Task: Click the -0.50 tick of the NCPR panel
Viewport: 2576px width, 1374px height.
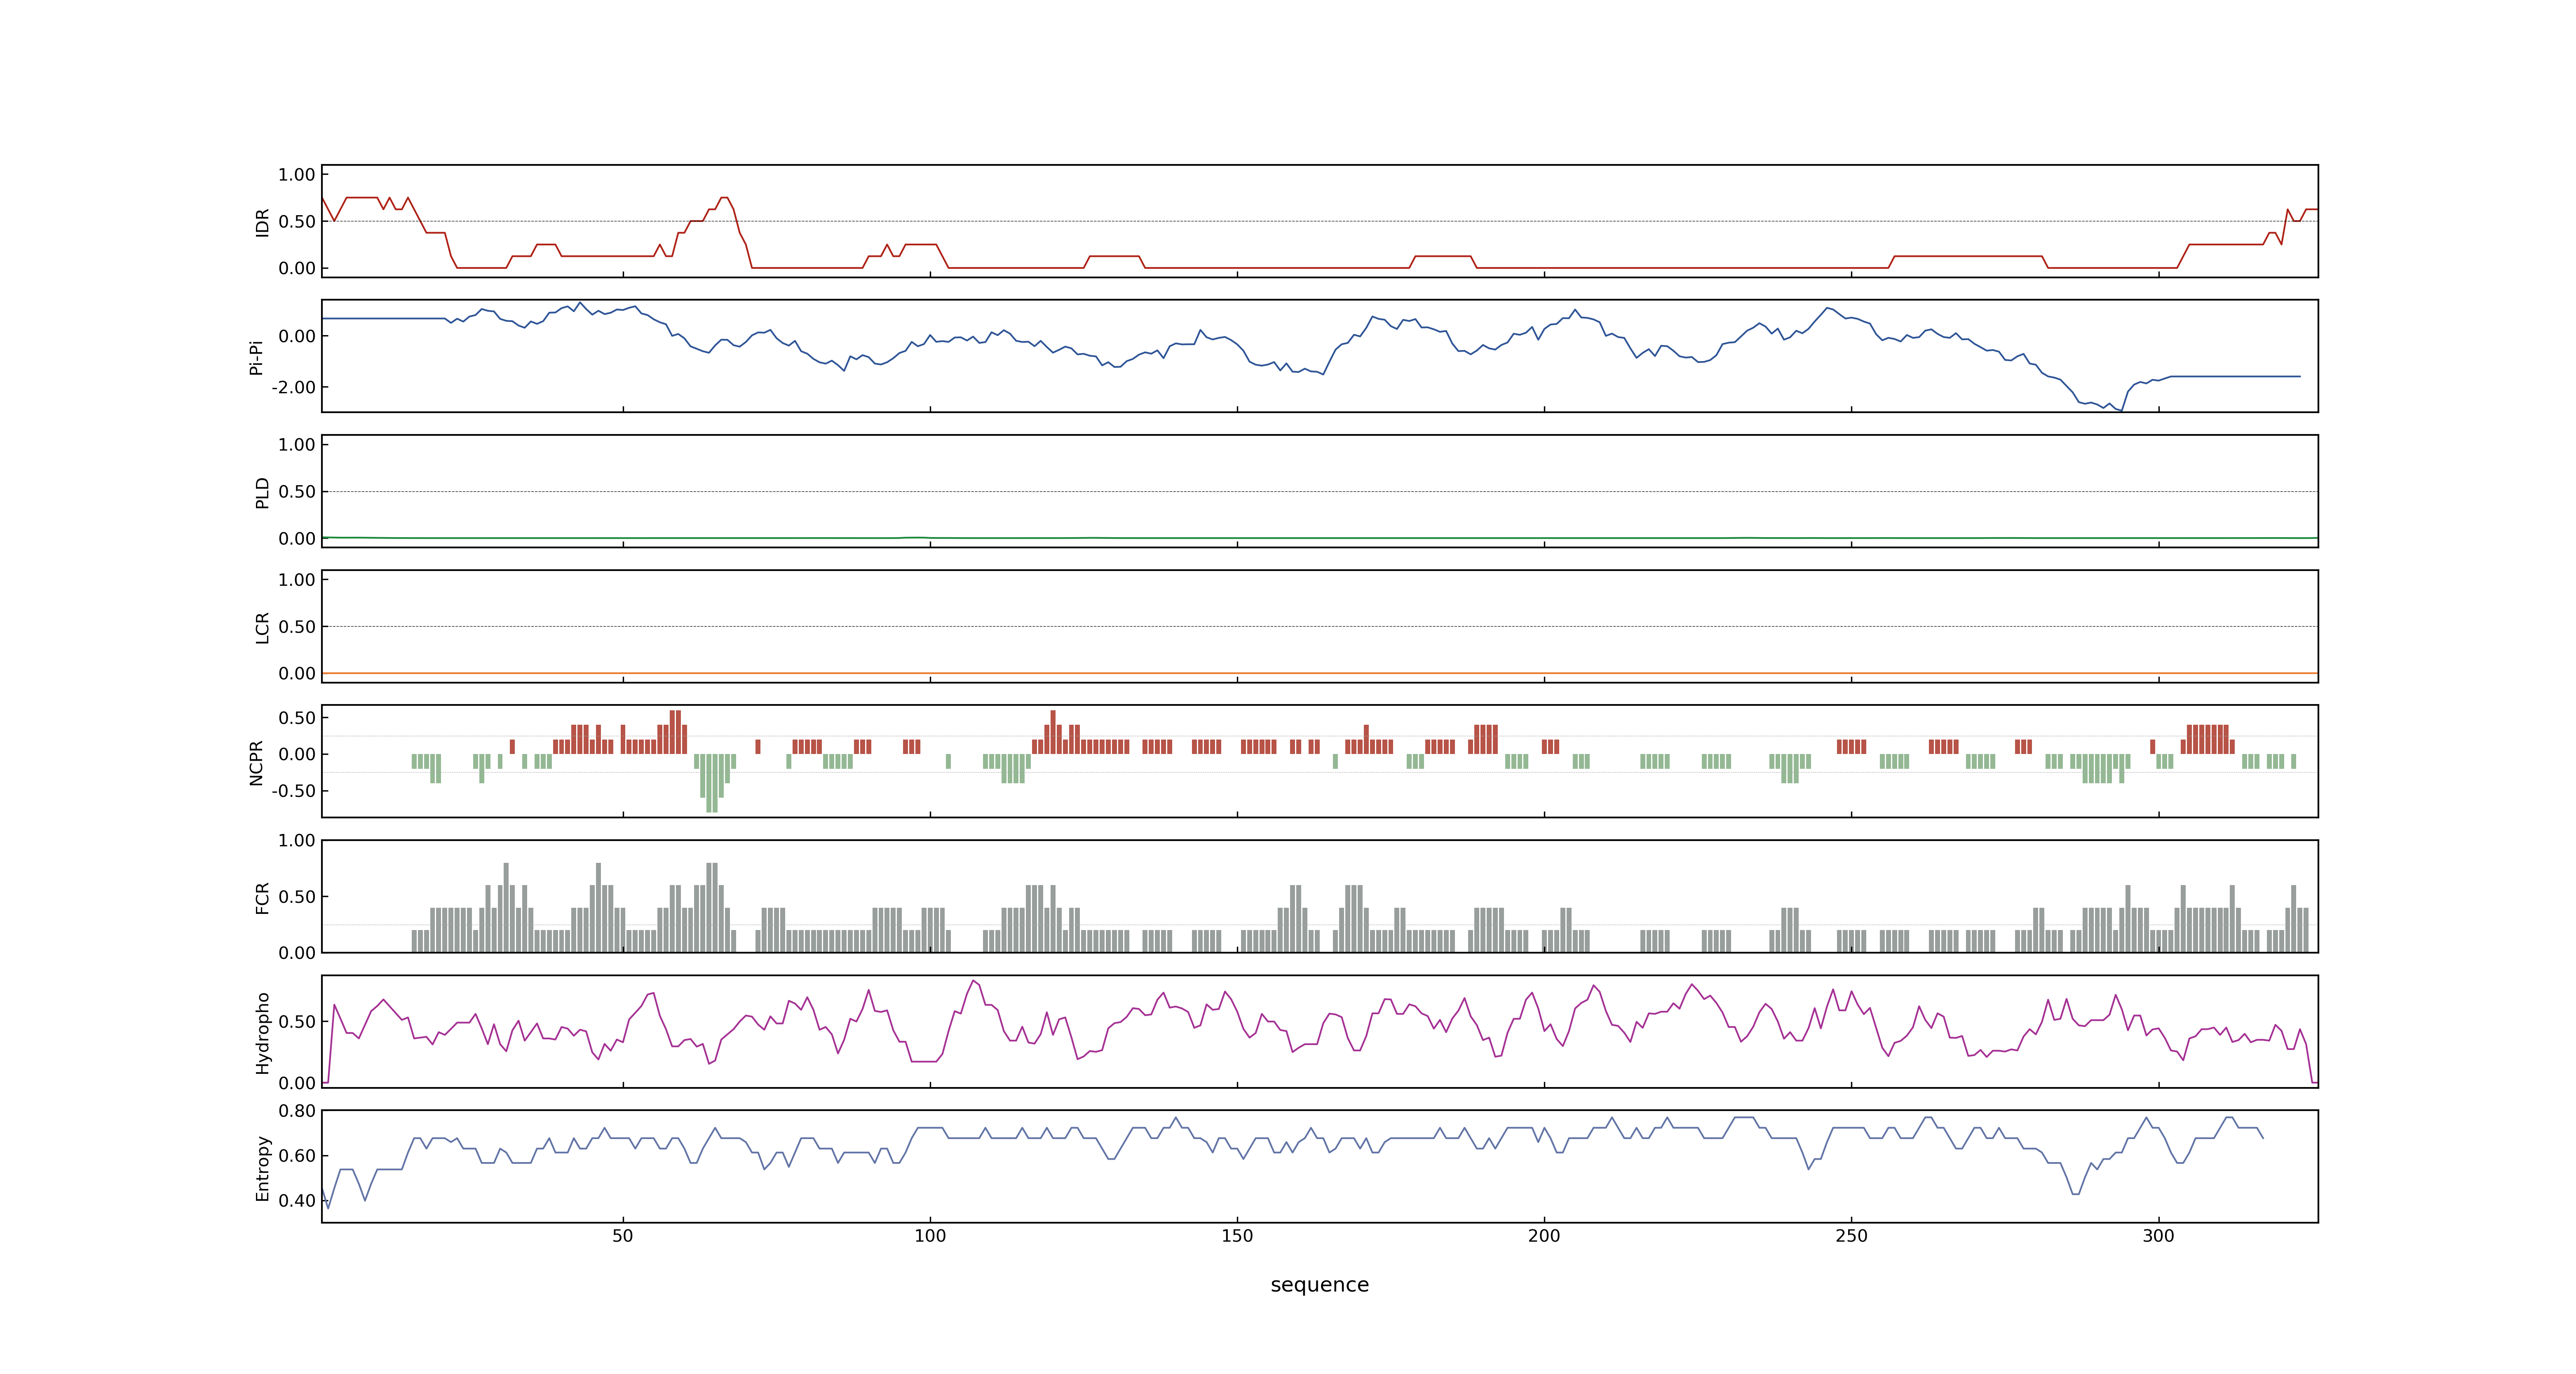Action: [293, 791]
